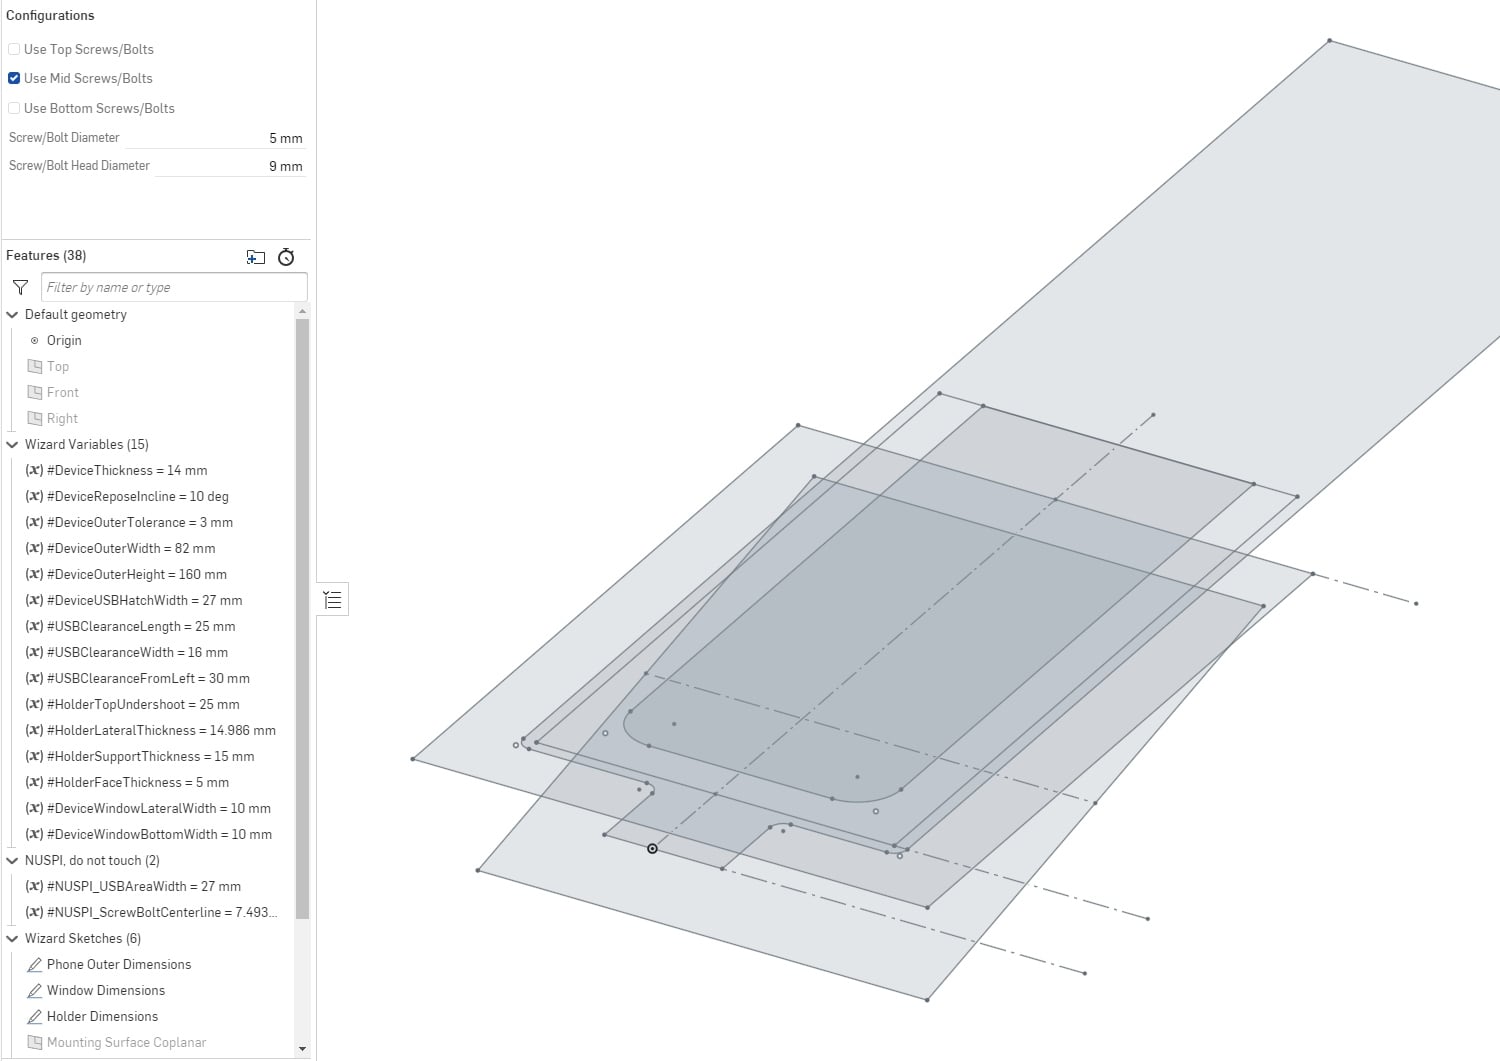Select the Front plane icon
Screen dimensions: 1500x1061
tap(35, 392)
